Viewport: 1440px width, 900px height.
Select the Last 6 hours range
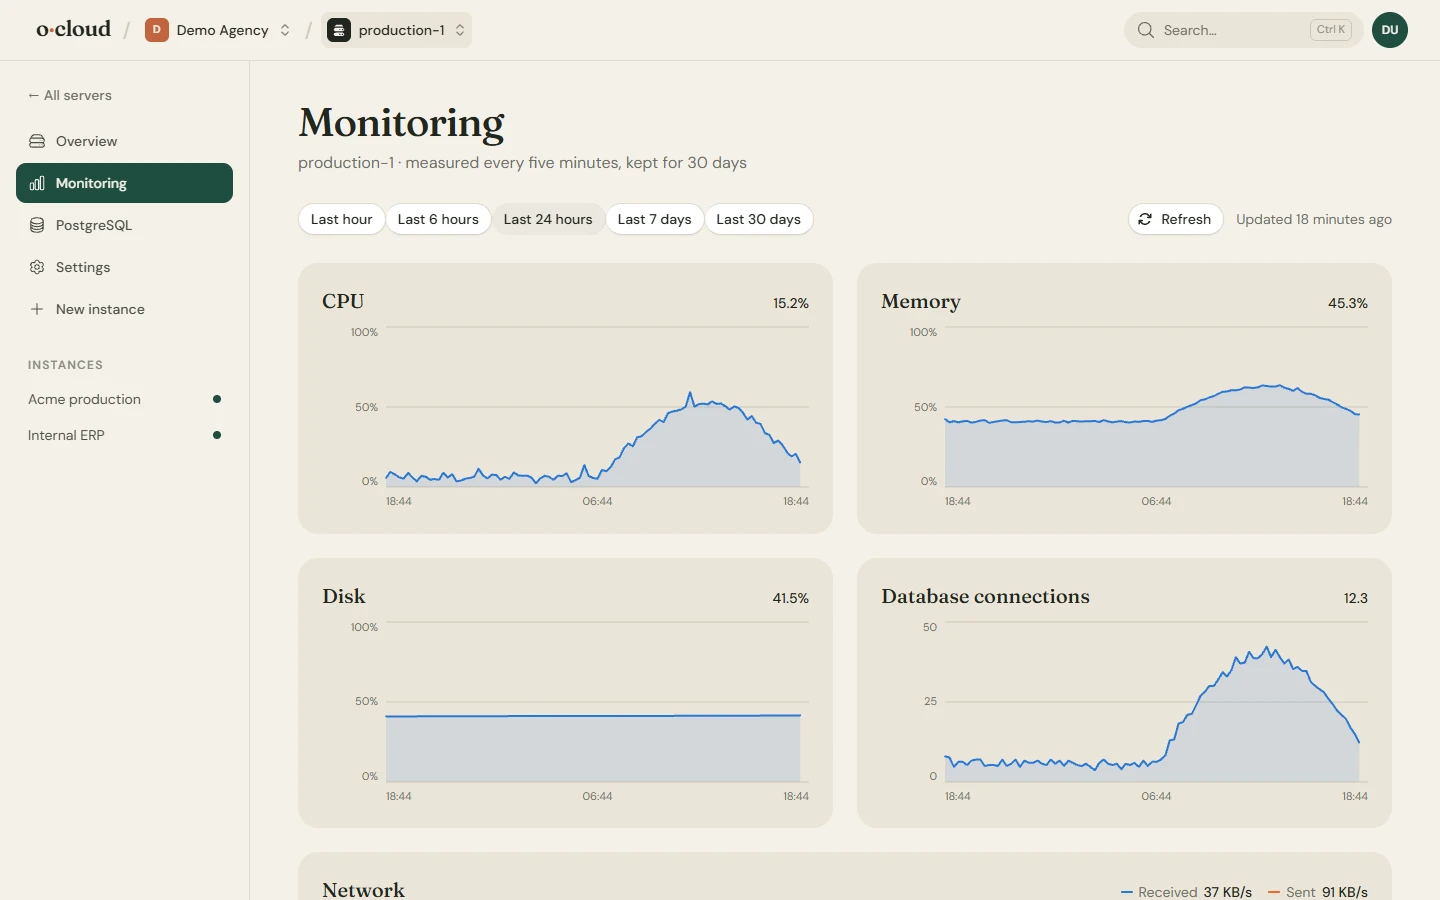(438, 219)
